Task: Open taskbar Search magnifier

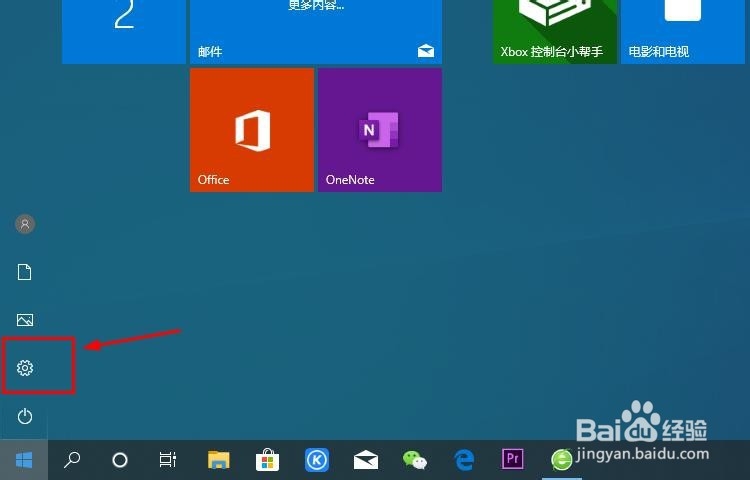Action: [x=72, y=460]
